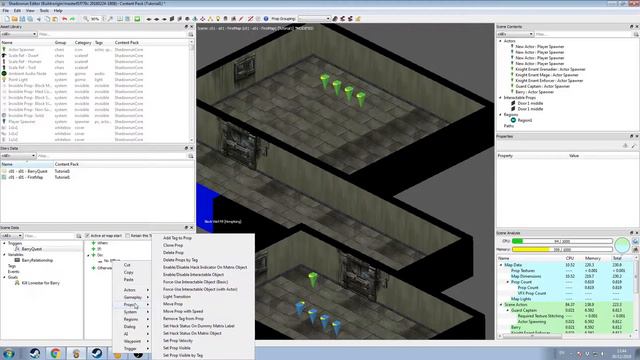Click the green square toolbar icon
The width and height of the screenshot is (640, 360).
click(x=137, y=19)
